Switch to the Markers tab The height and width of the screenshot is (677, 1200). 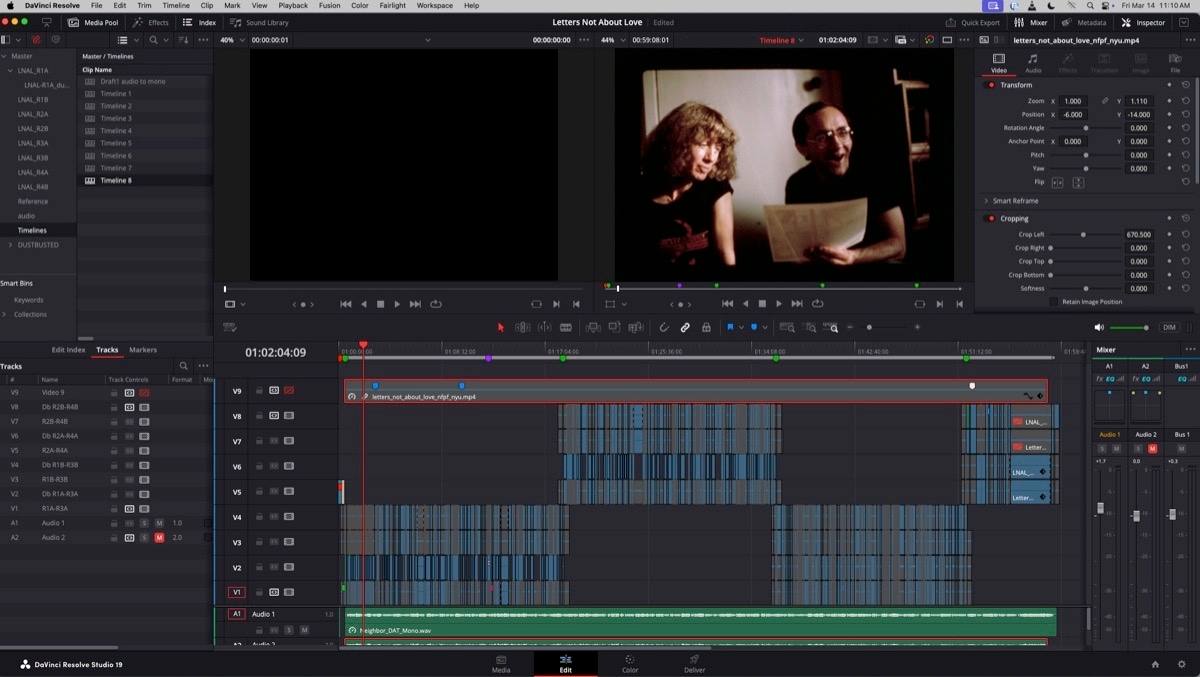point(143,350)
